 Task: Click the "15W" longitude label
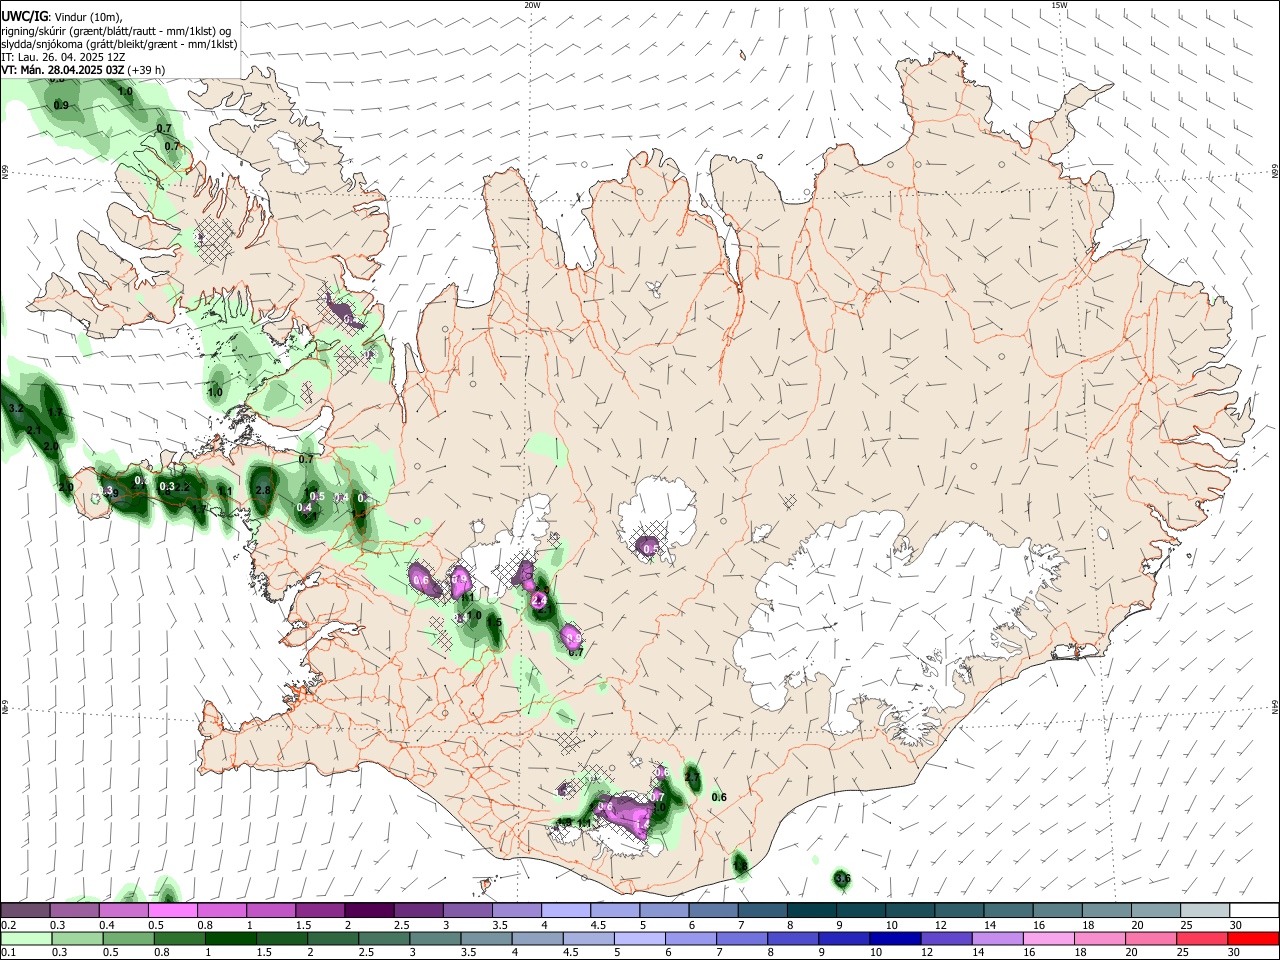(x=1059, y=5)
